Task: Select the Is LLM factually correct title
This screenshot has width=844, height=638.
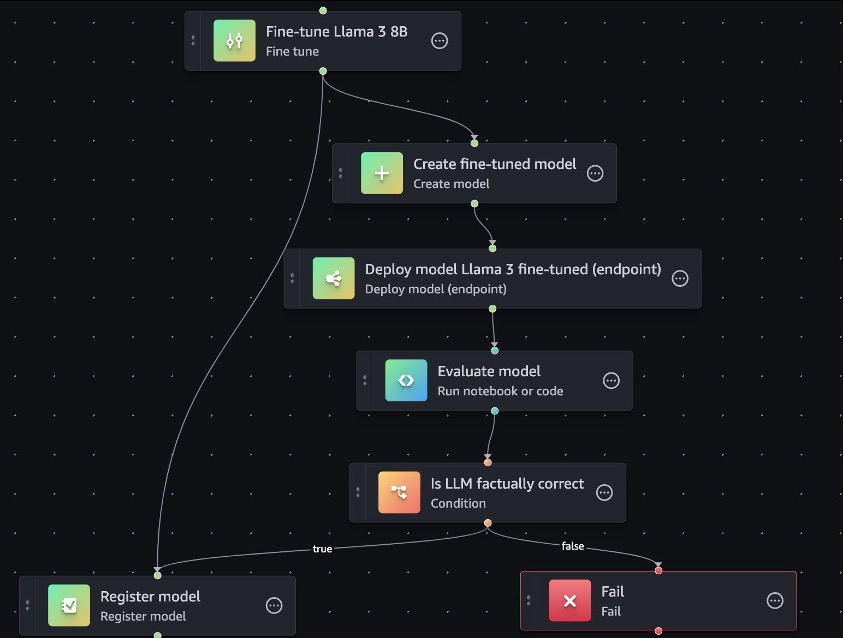Action: coord(507,484)
